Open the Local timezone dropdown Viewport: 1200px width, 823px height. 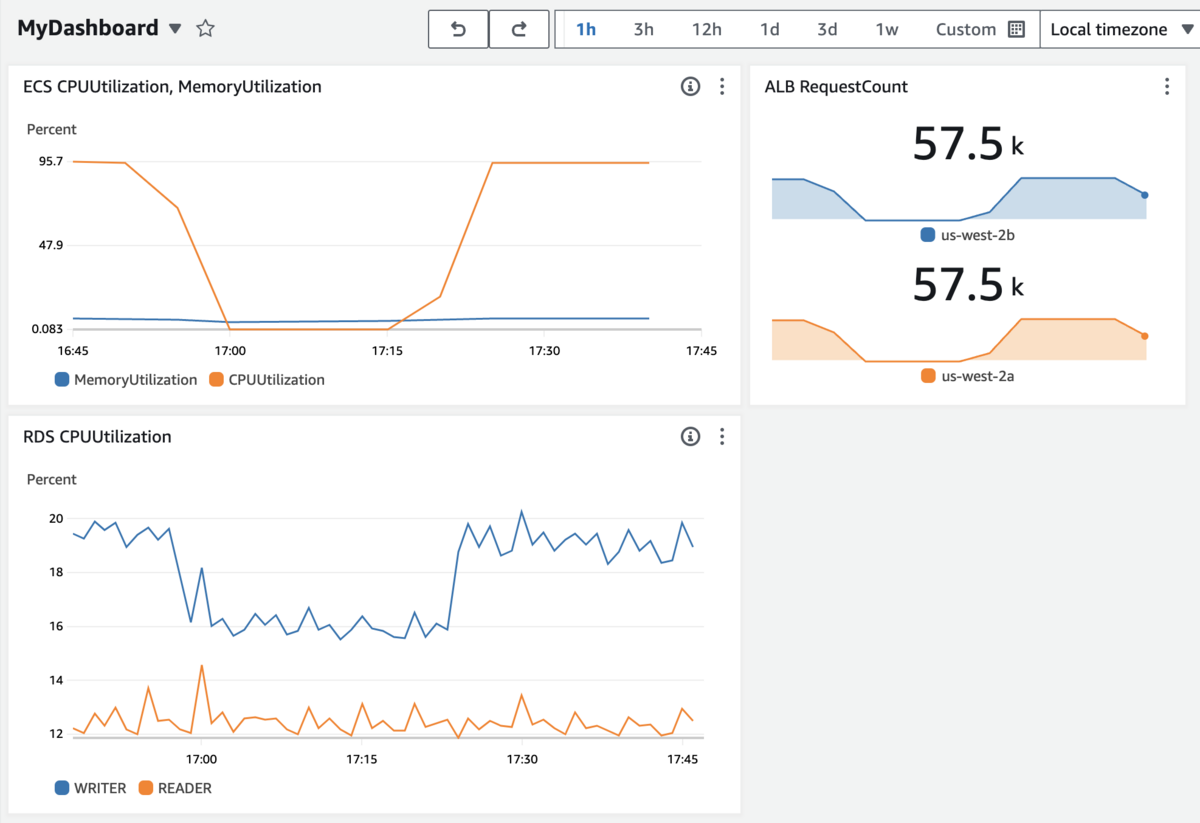[1120, 29]
